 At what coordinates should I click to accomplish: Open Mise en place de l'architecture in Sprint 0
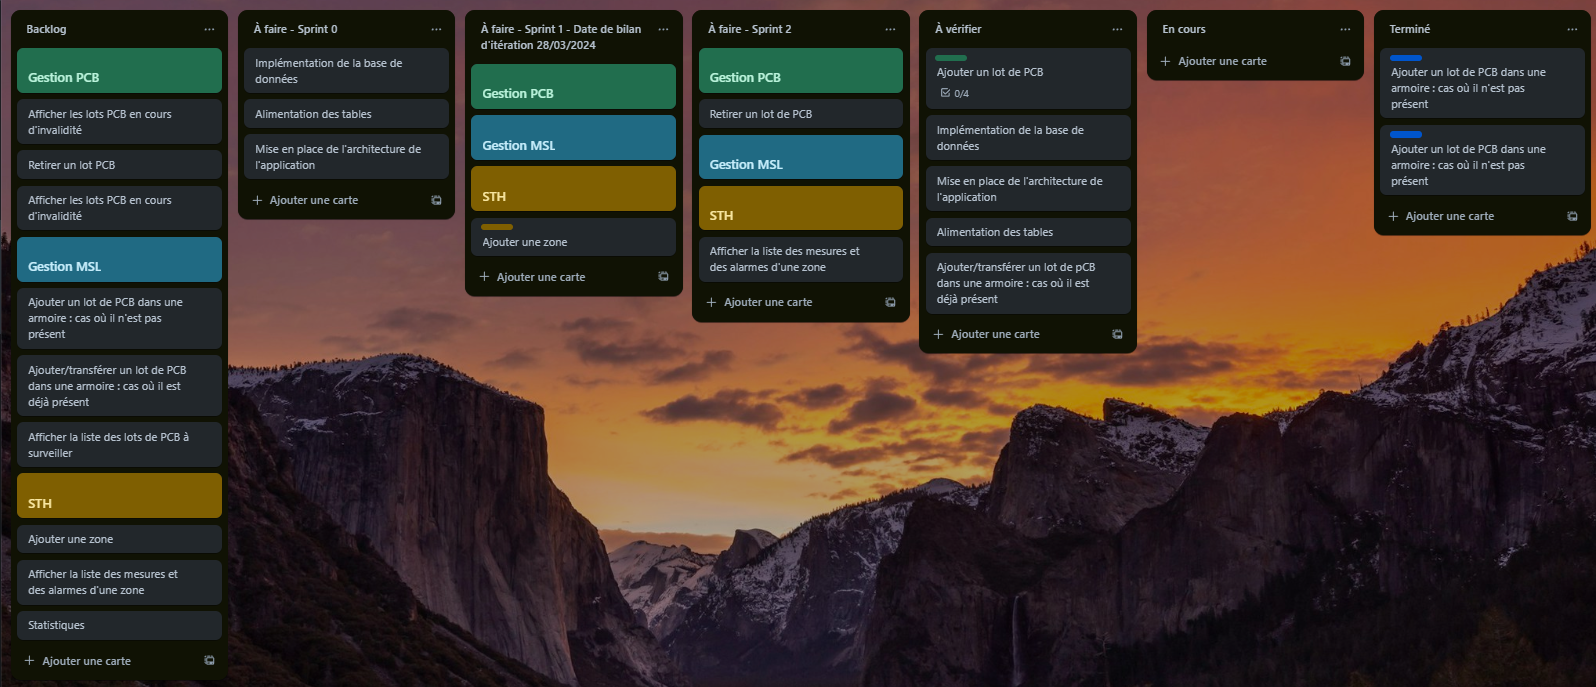[x=346, y=157]
